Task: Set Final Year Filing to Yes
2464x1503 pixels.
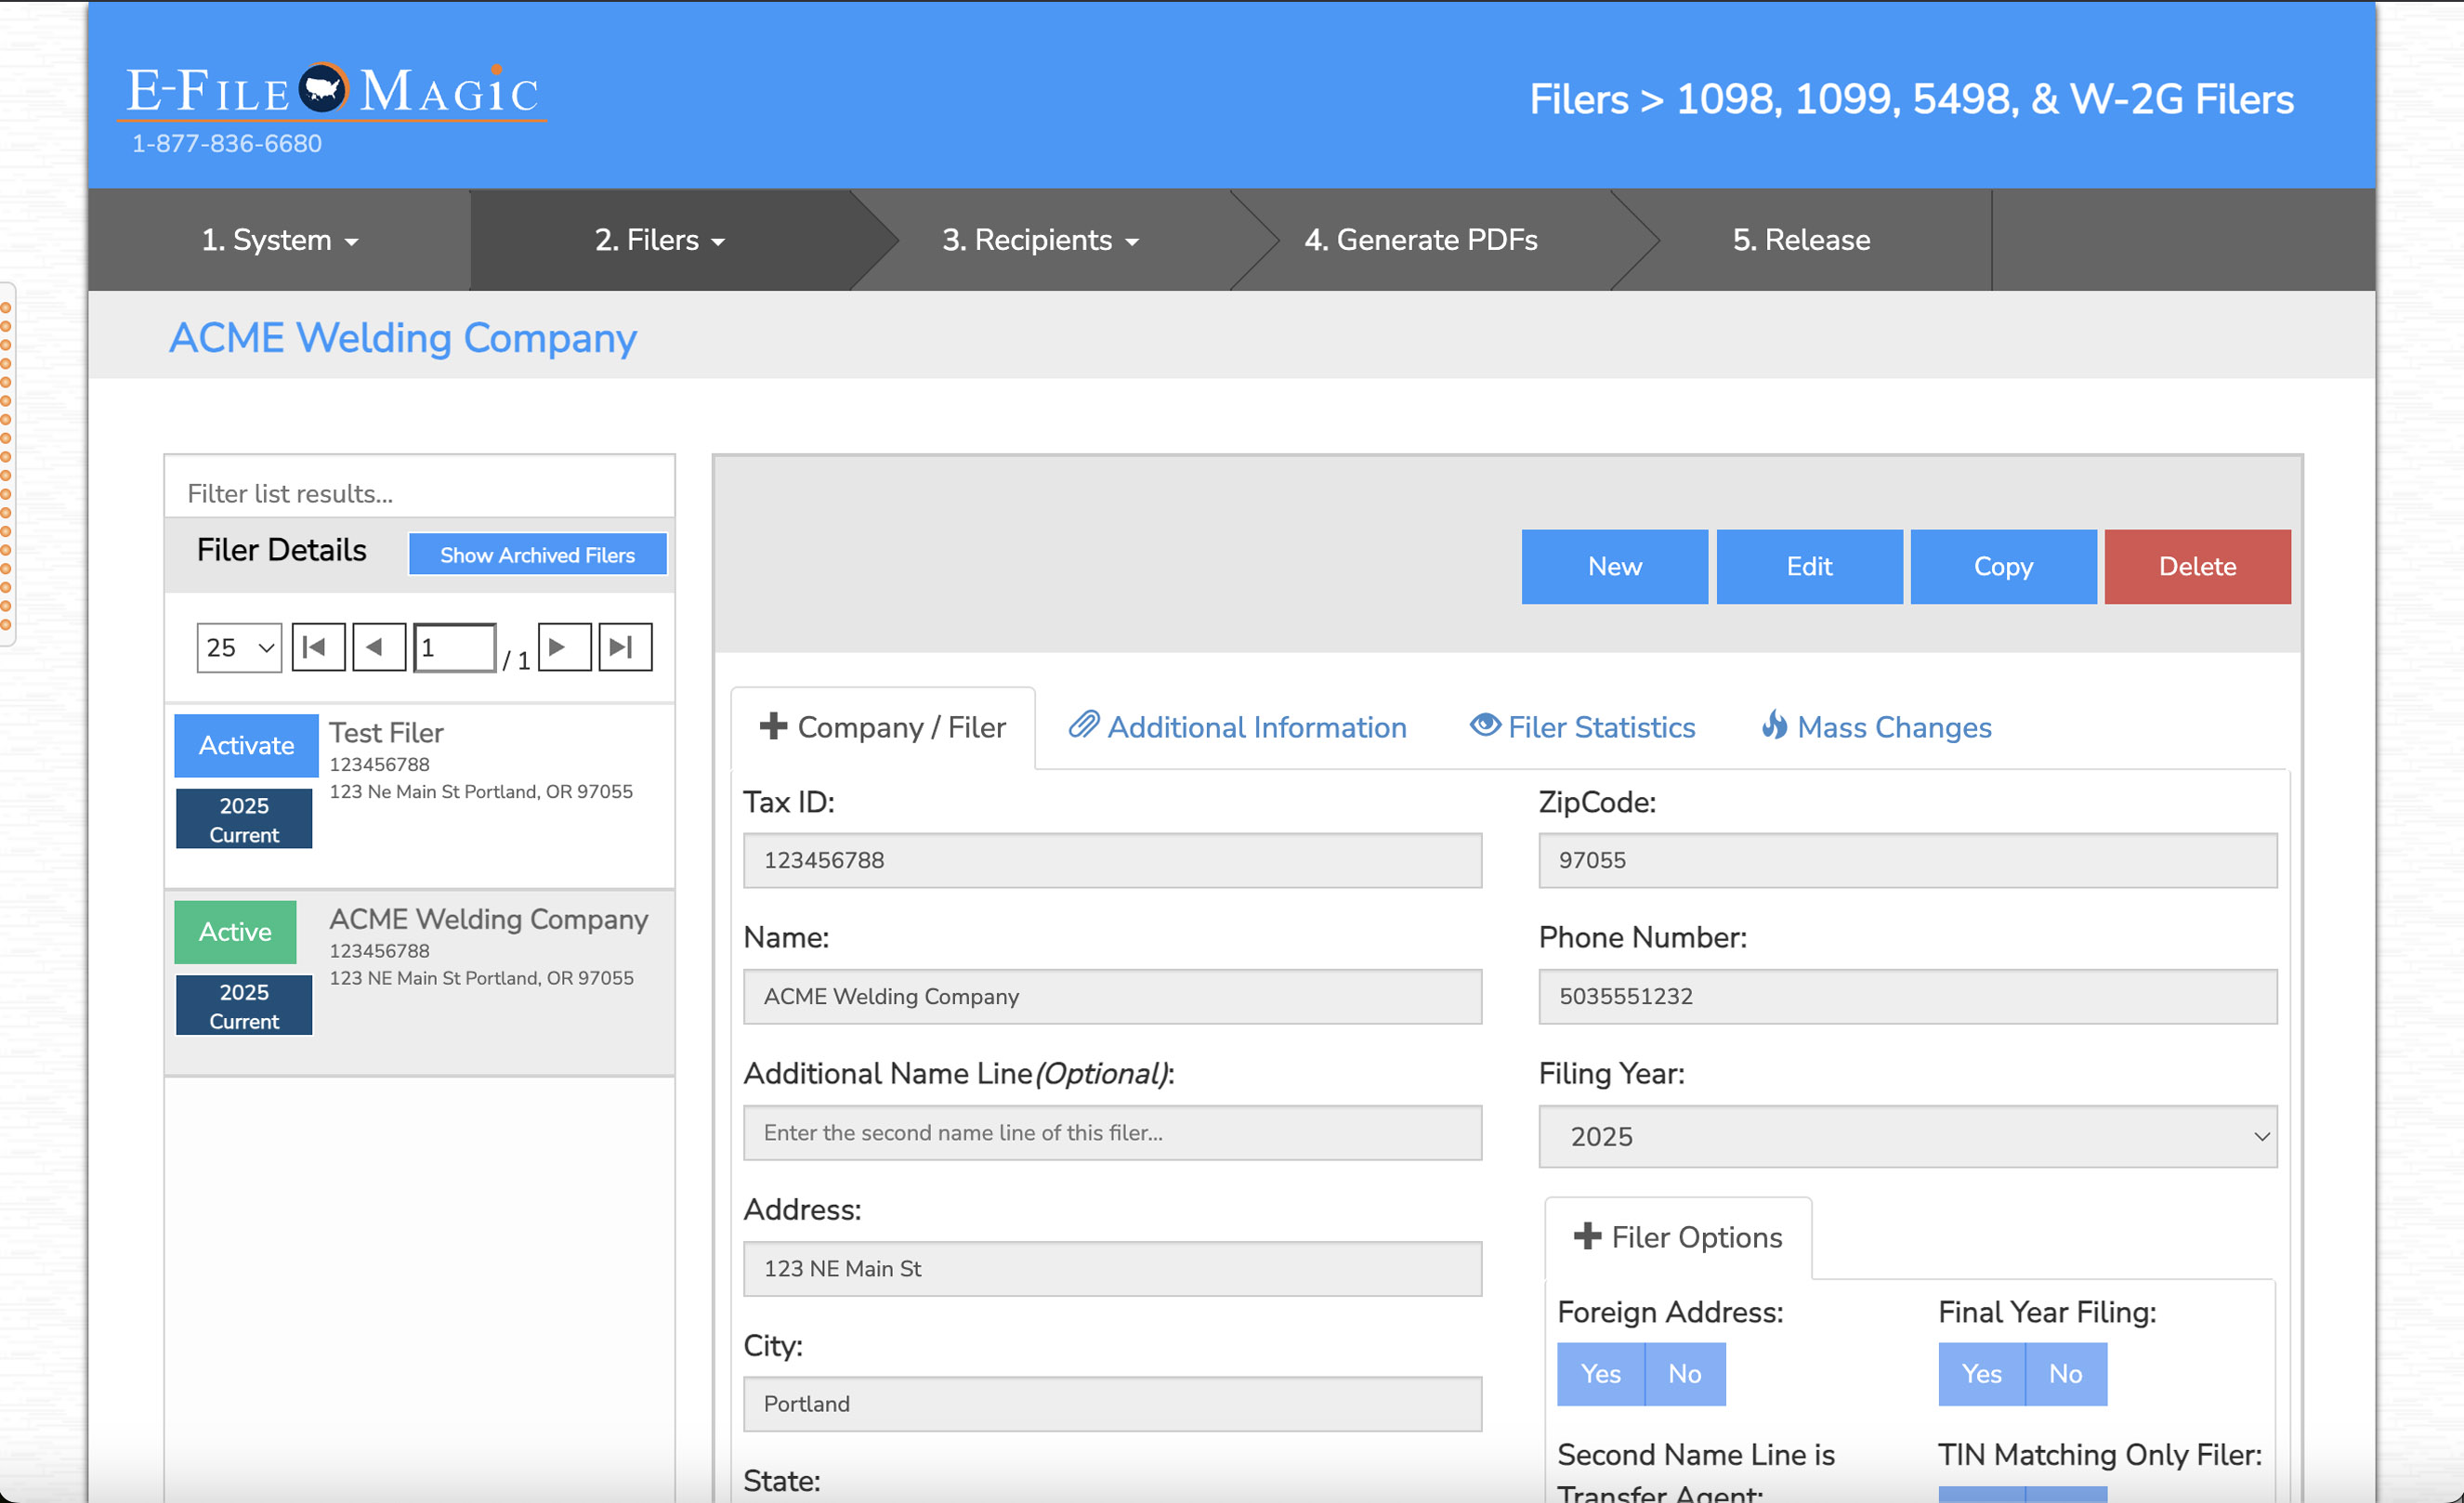Action: (x=1981, y=1374)
